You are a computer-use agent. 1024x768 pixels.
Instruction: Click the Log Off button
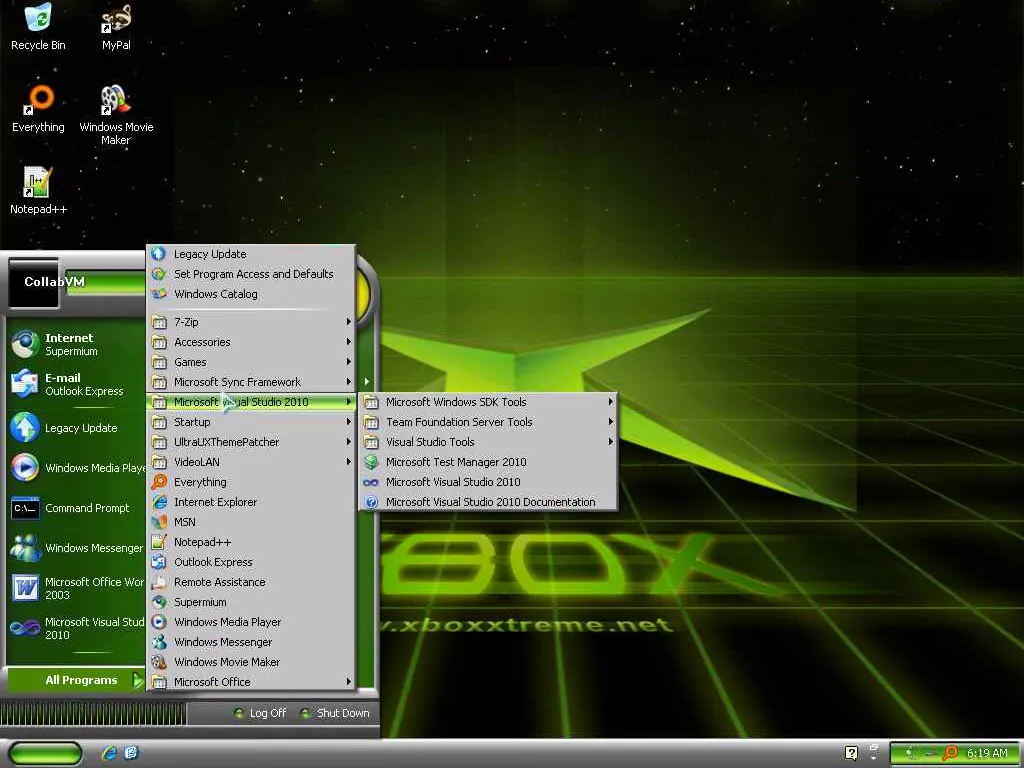pyautogui.click(x=260, y=713)
